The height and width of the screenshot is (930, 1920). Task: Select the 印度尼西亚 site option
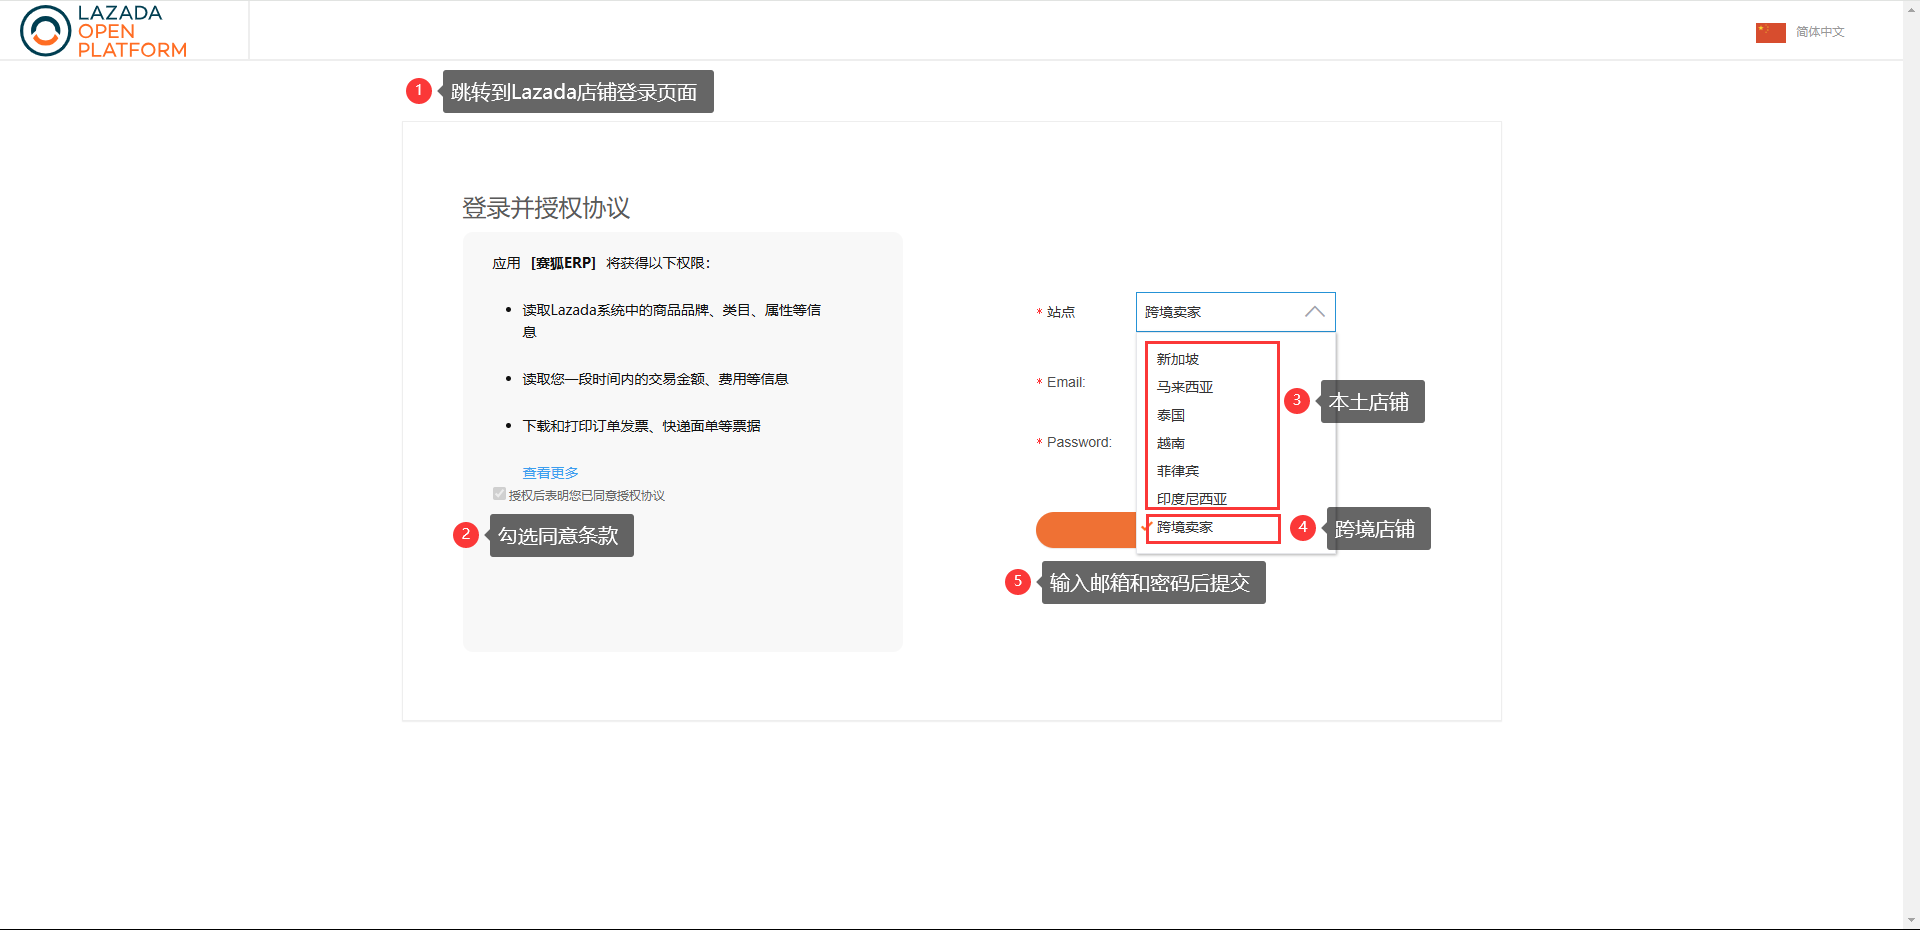point(1192,499)
